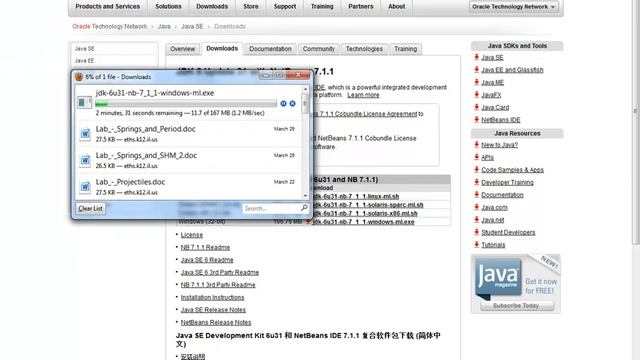Open Java SE 6 Readme link
This screenshot has width=640, height=360.
(207, 260)
